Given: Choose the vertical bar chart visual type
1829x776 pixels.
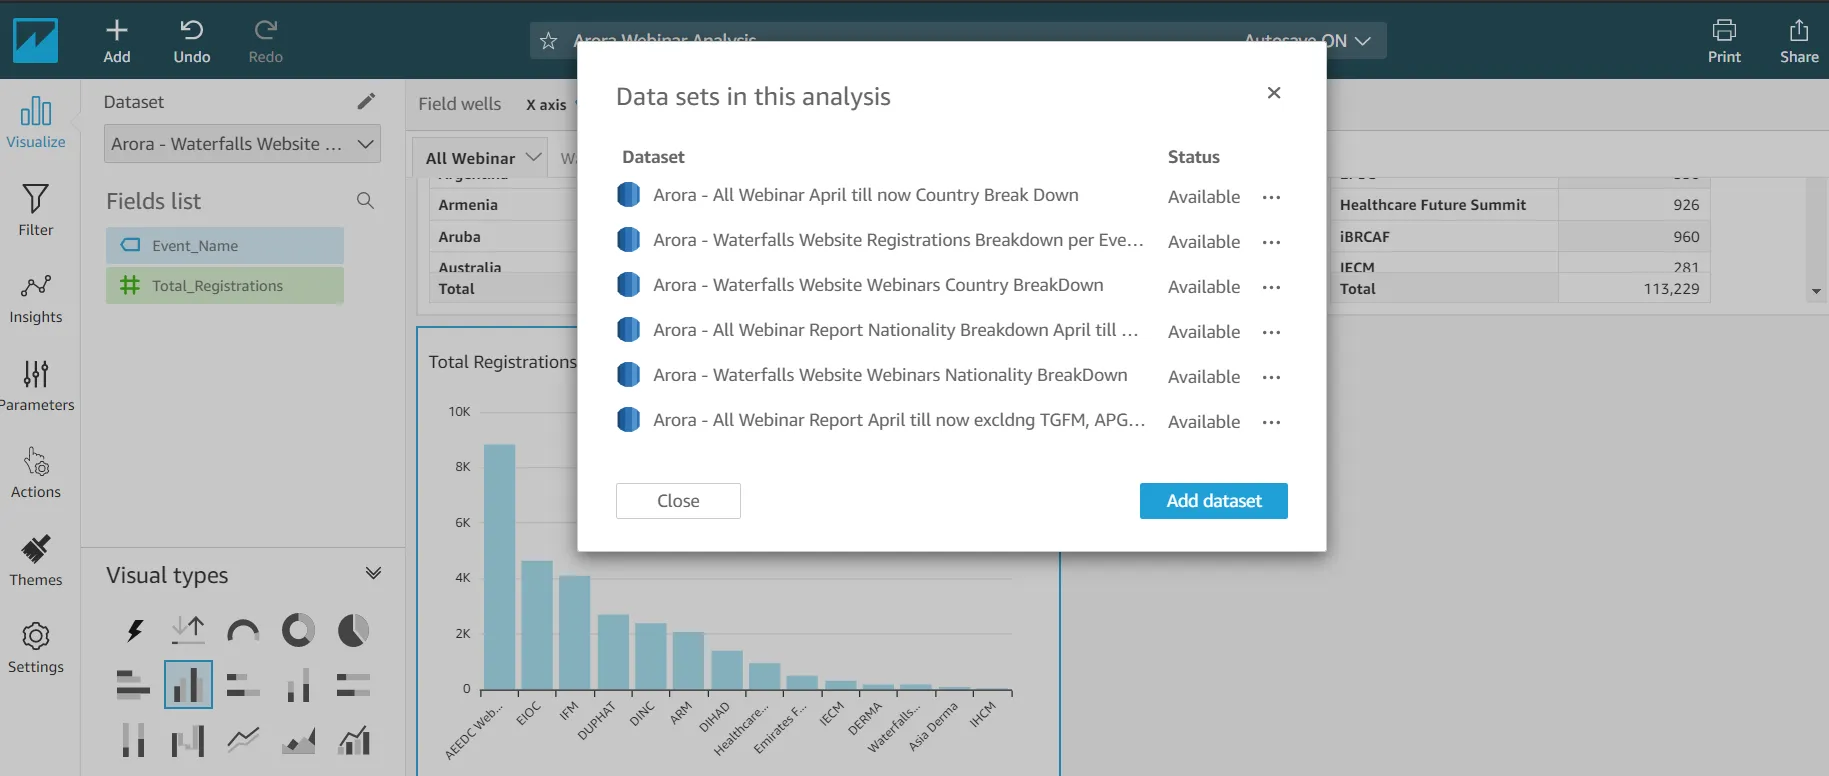Looking at the screenshot, I should coord(188,685).
